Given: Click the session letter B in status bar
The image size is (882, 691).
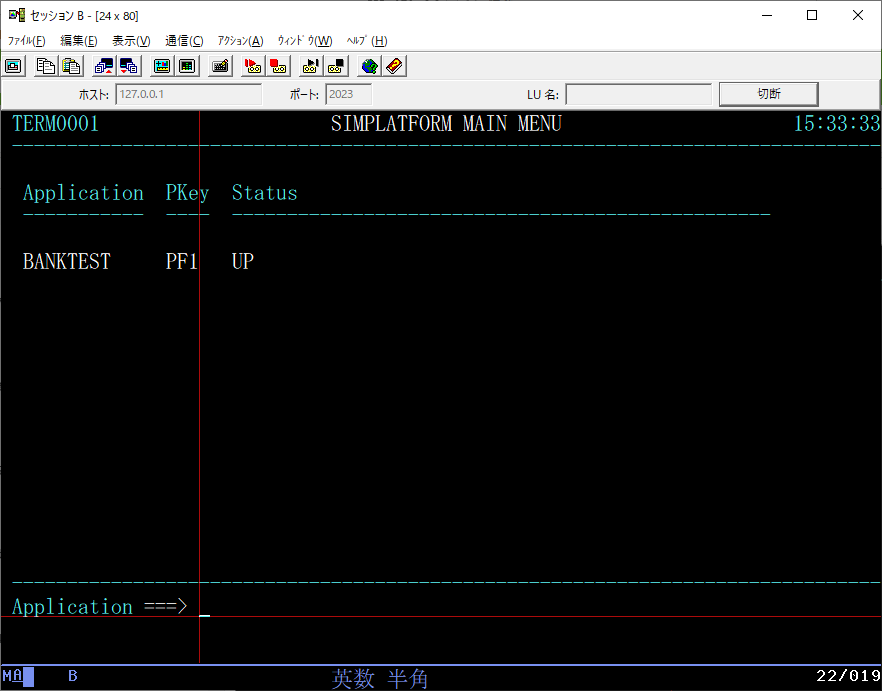Looking at the screenshot, I should 73,675.
